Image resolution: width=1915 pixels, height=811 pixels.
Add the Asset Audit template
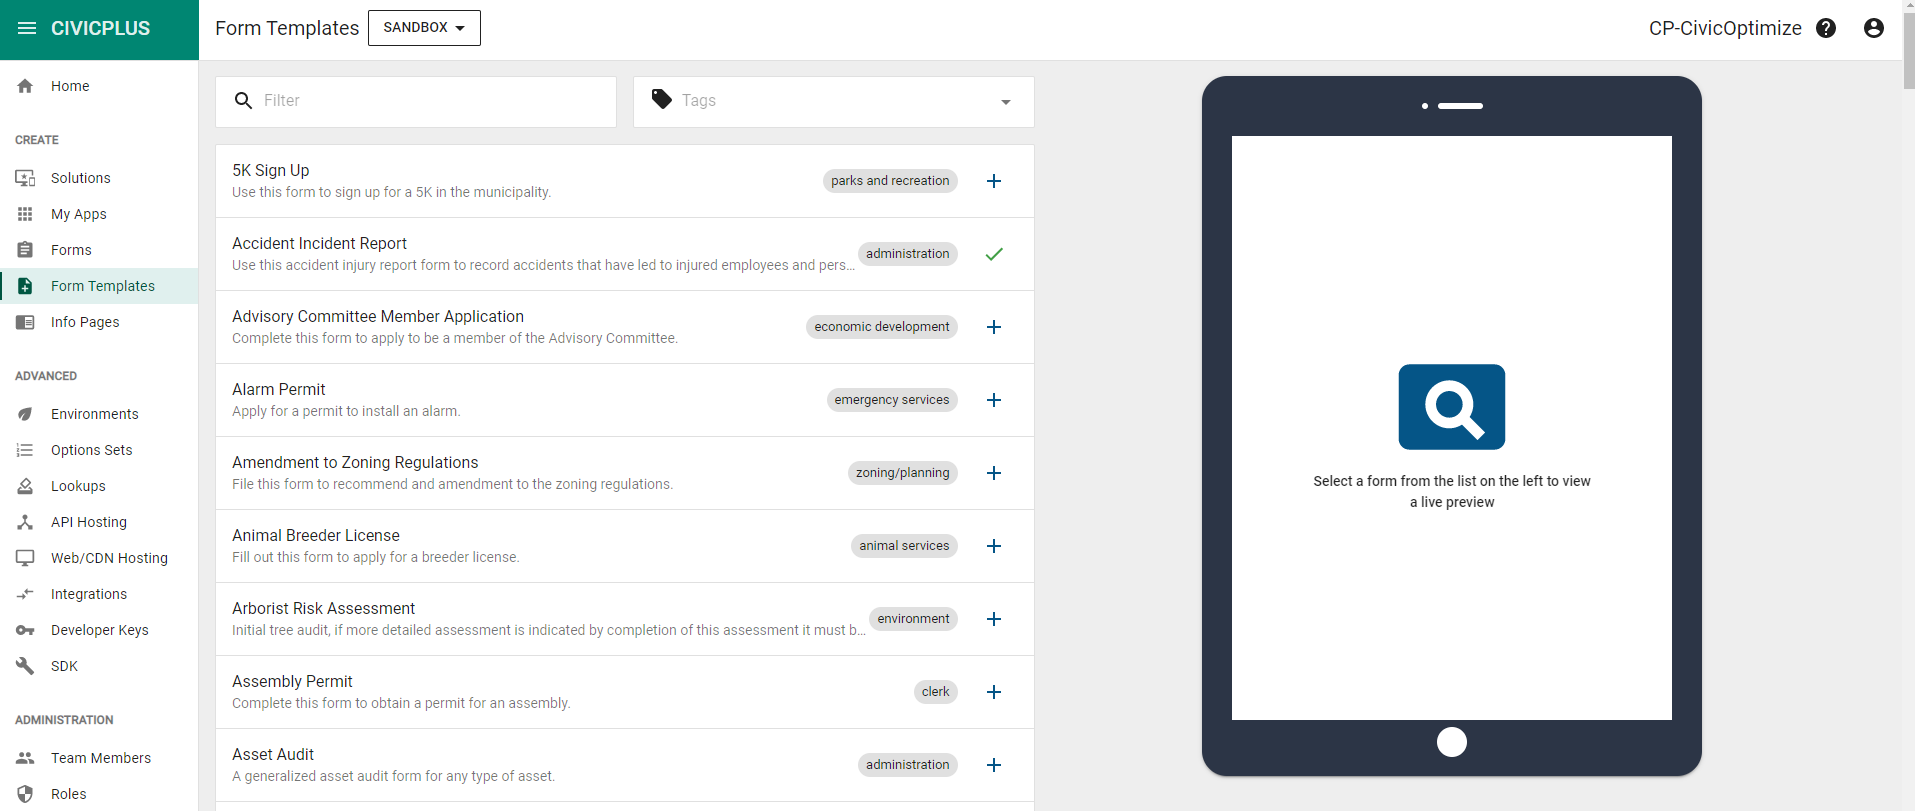tap(994, 765)
